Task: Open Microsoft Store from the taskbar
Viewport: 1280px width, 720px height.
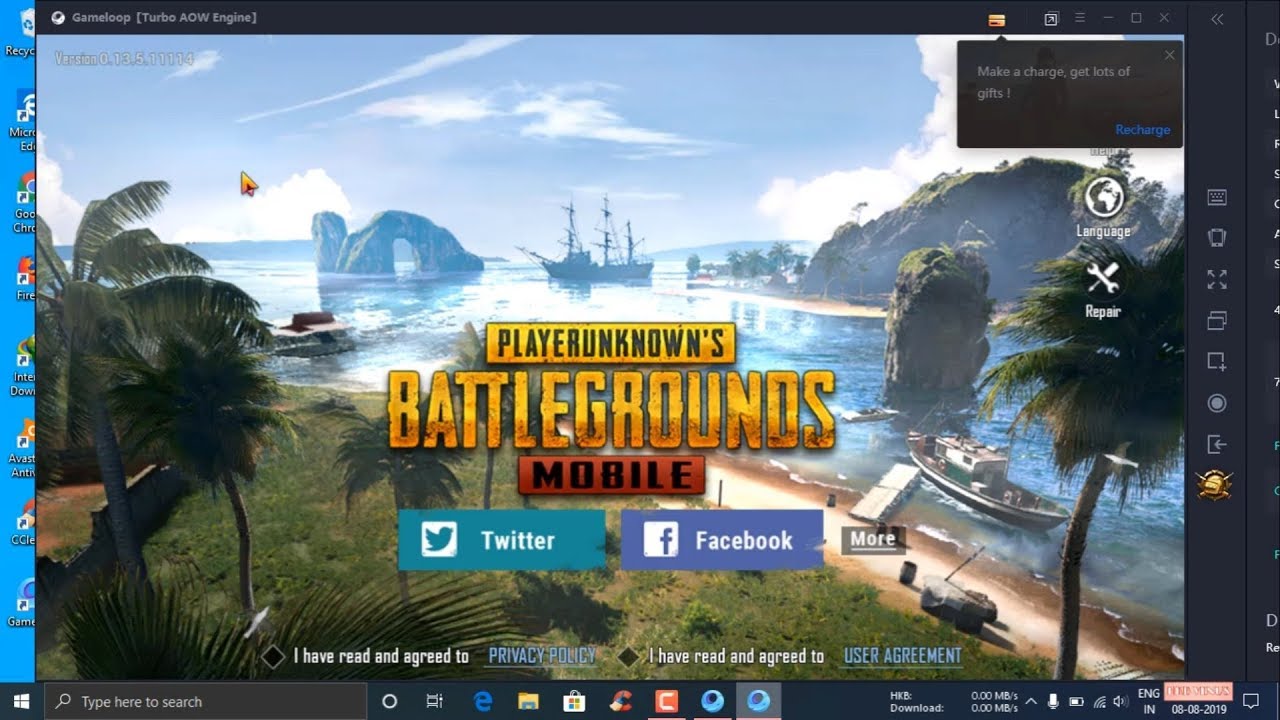Action: [575, 701]
